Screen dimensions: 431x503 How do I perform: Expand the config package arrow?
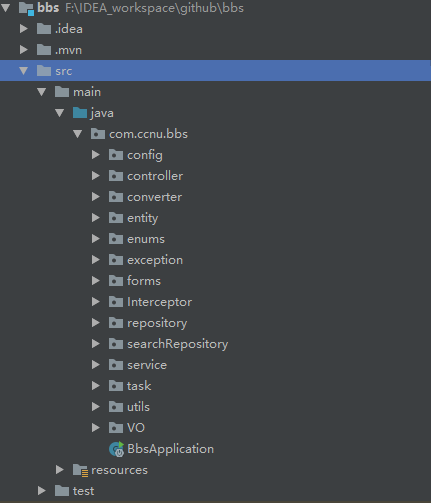pos(96,155)
